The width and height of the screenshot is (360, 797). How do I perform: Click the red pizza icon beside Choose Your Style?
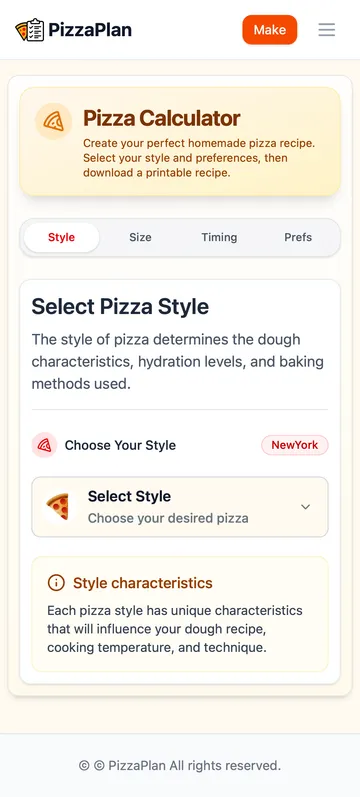pyautogui.click(x=44, y=445)
